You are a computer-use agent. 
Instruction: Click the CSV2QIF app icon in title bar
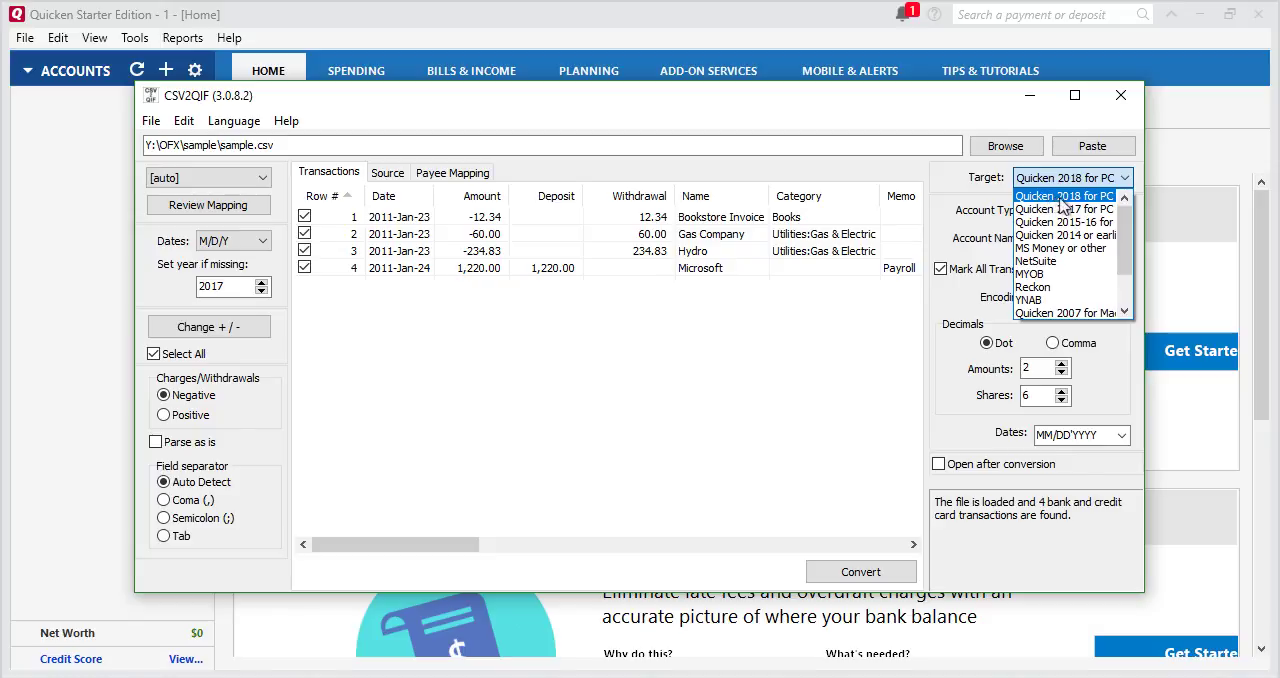[x=151, y=95]
